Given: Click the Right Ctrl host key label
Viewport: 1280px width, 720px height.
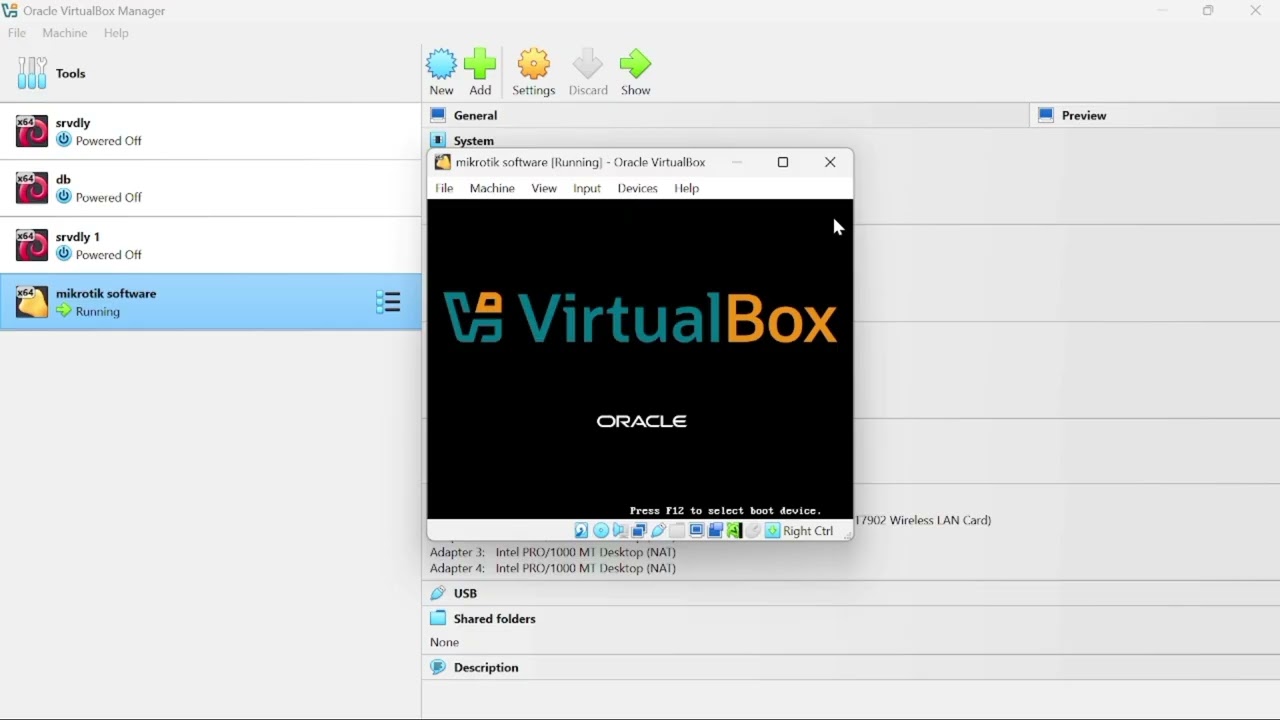Looking at the screenshot, I should click(808, 531).
